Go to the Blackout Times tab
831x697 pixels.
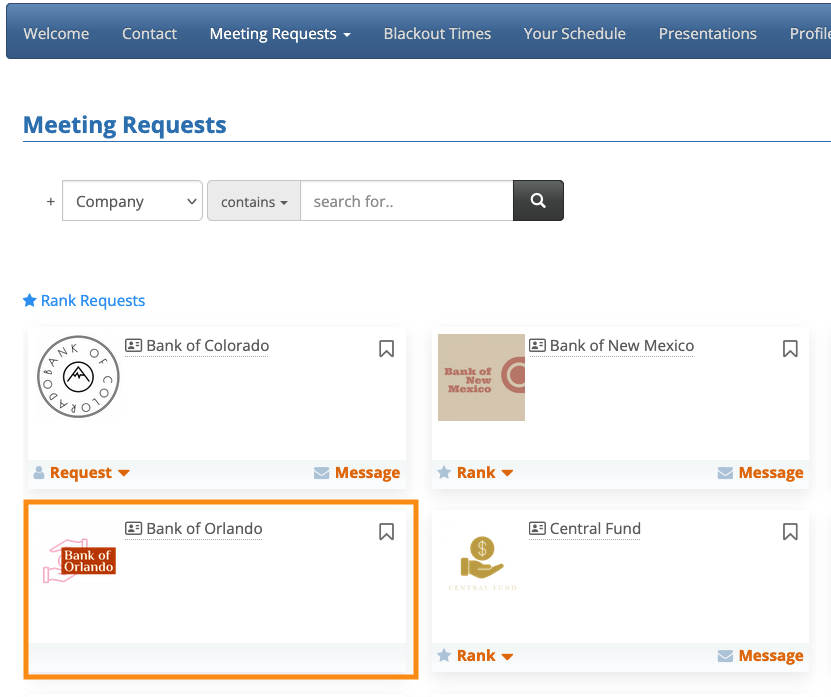(x=437, y=34)
